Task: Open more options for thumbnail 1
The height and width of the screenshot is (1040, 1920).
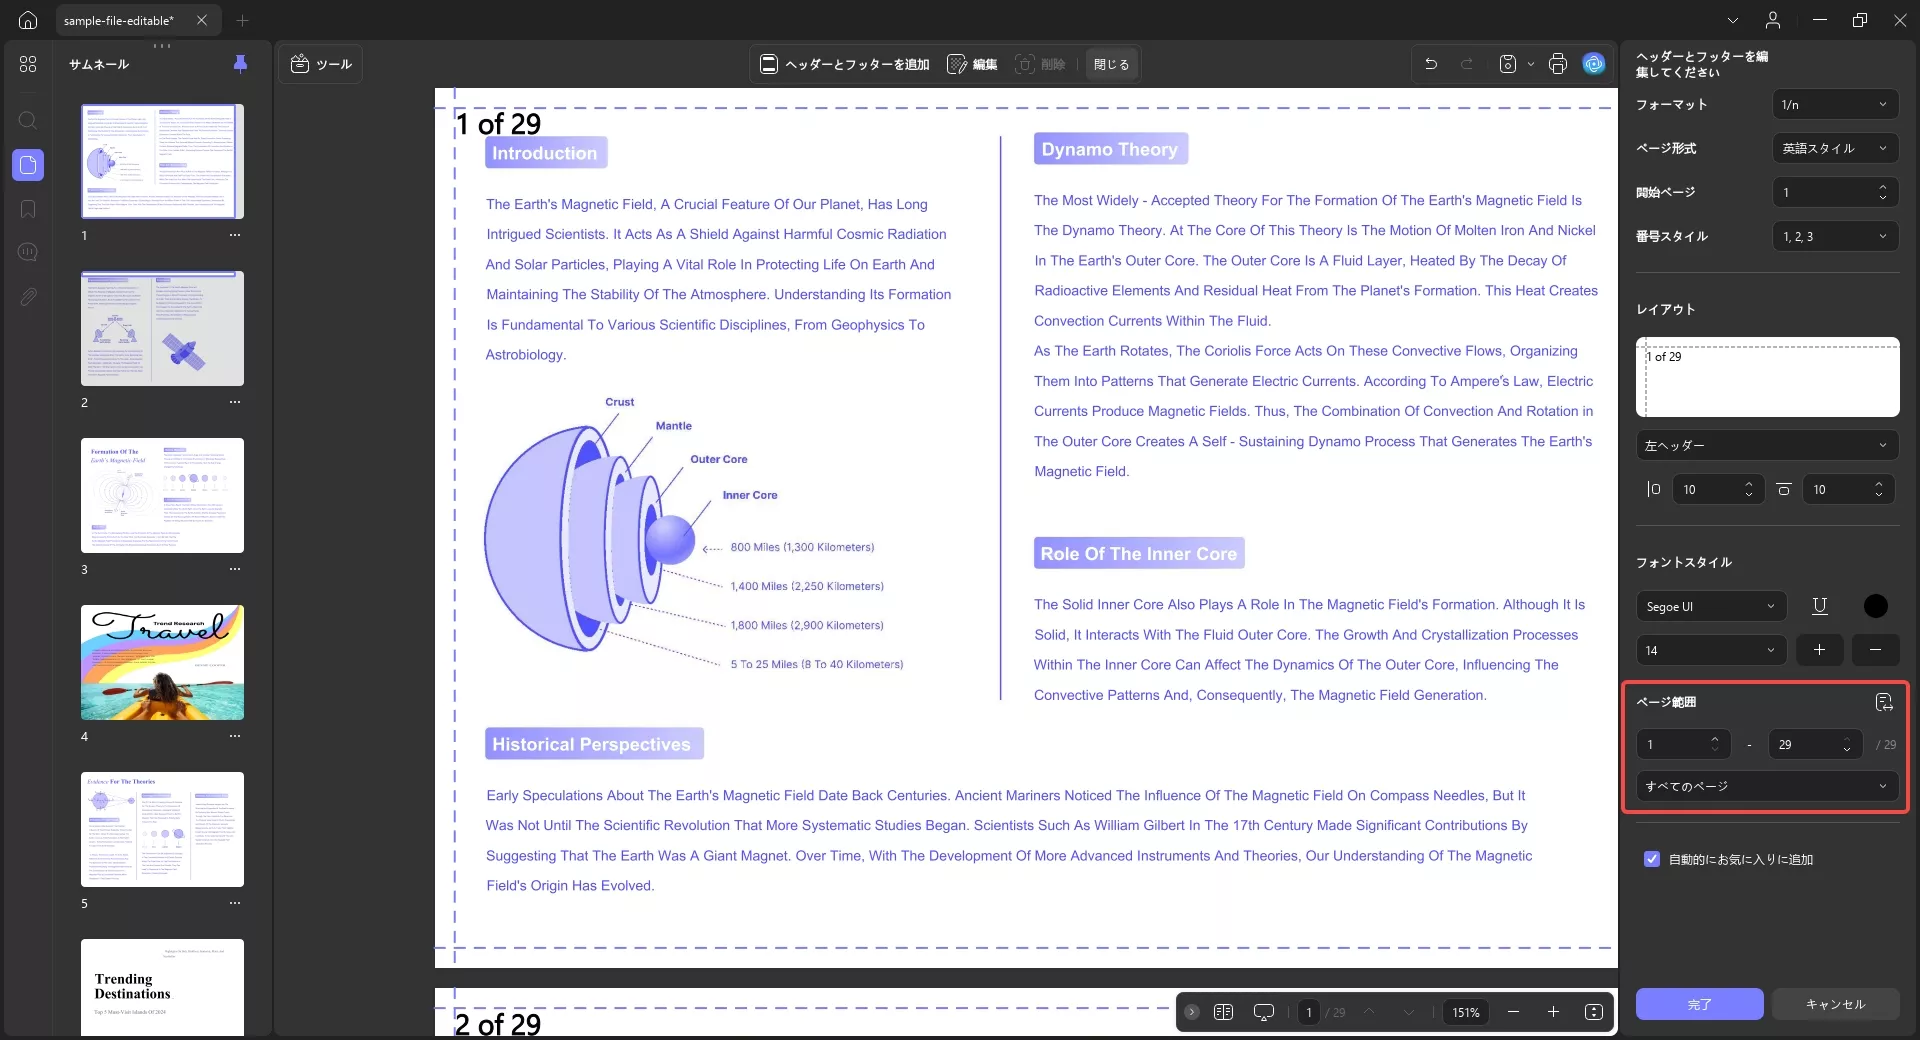Action: [x=235, y=235]
